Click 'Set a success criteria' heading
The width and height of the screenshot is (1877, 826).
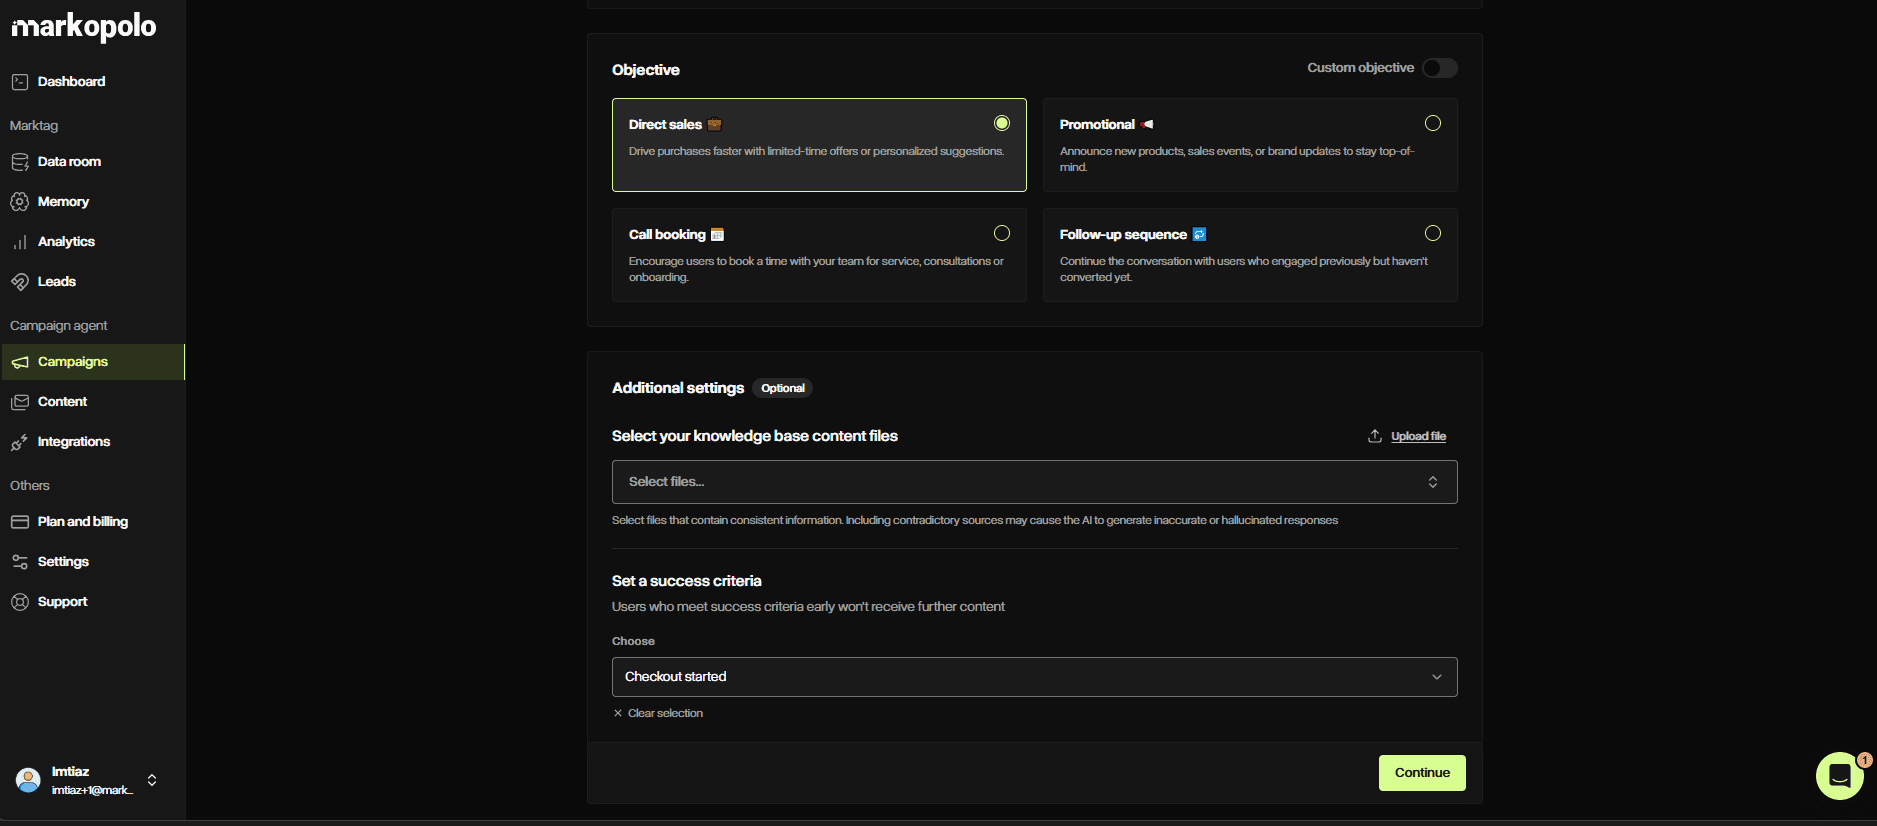click(687, 581)
